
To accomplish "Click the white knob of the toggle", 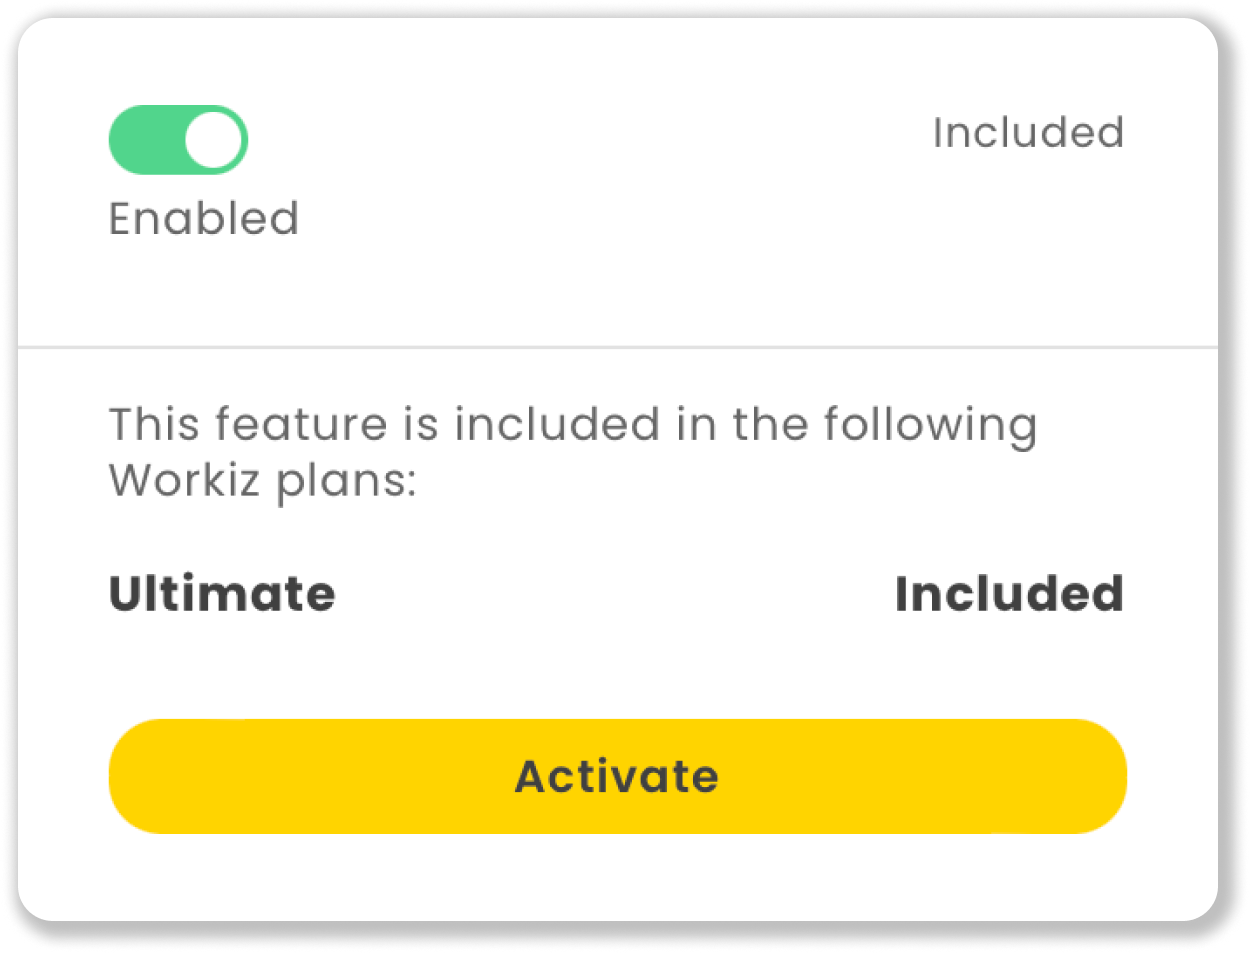I will pyautogui.click(x=215, y=140).
